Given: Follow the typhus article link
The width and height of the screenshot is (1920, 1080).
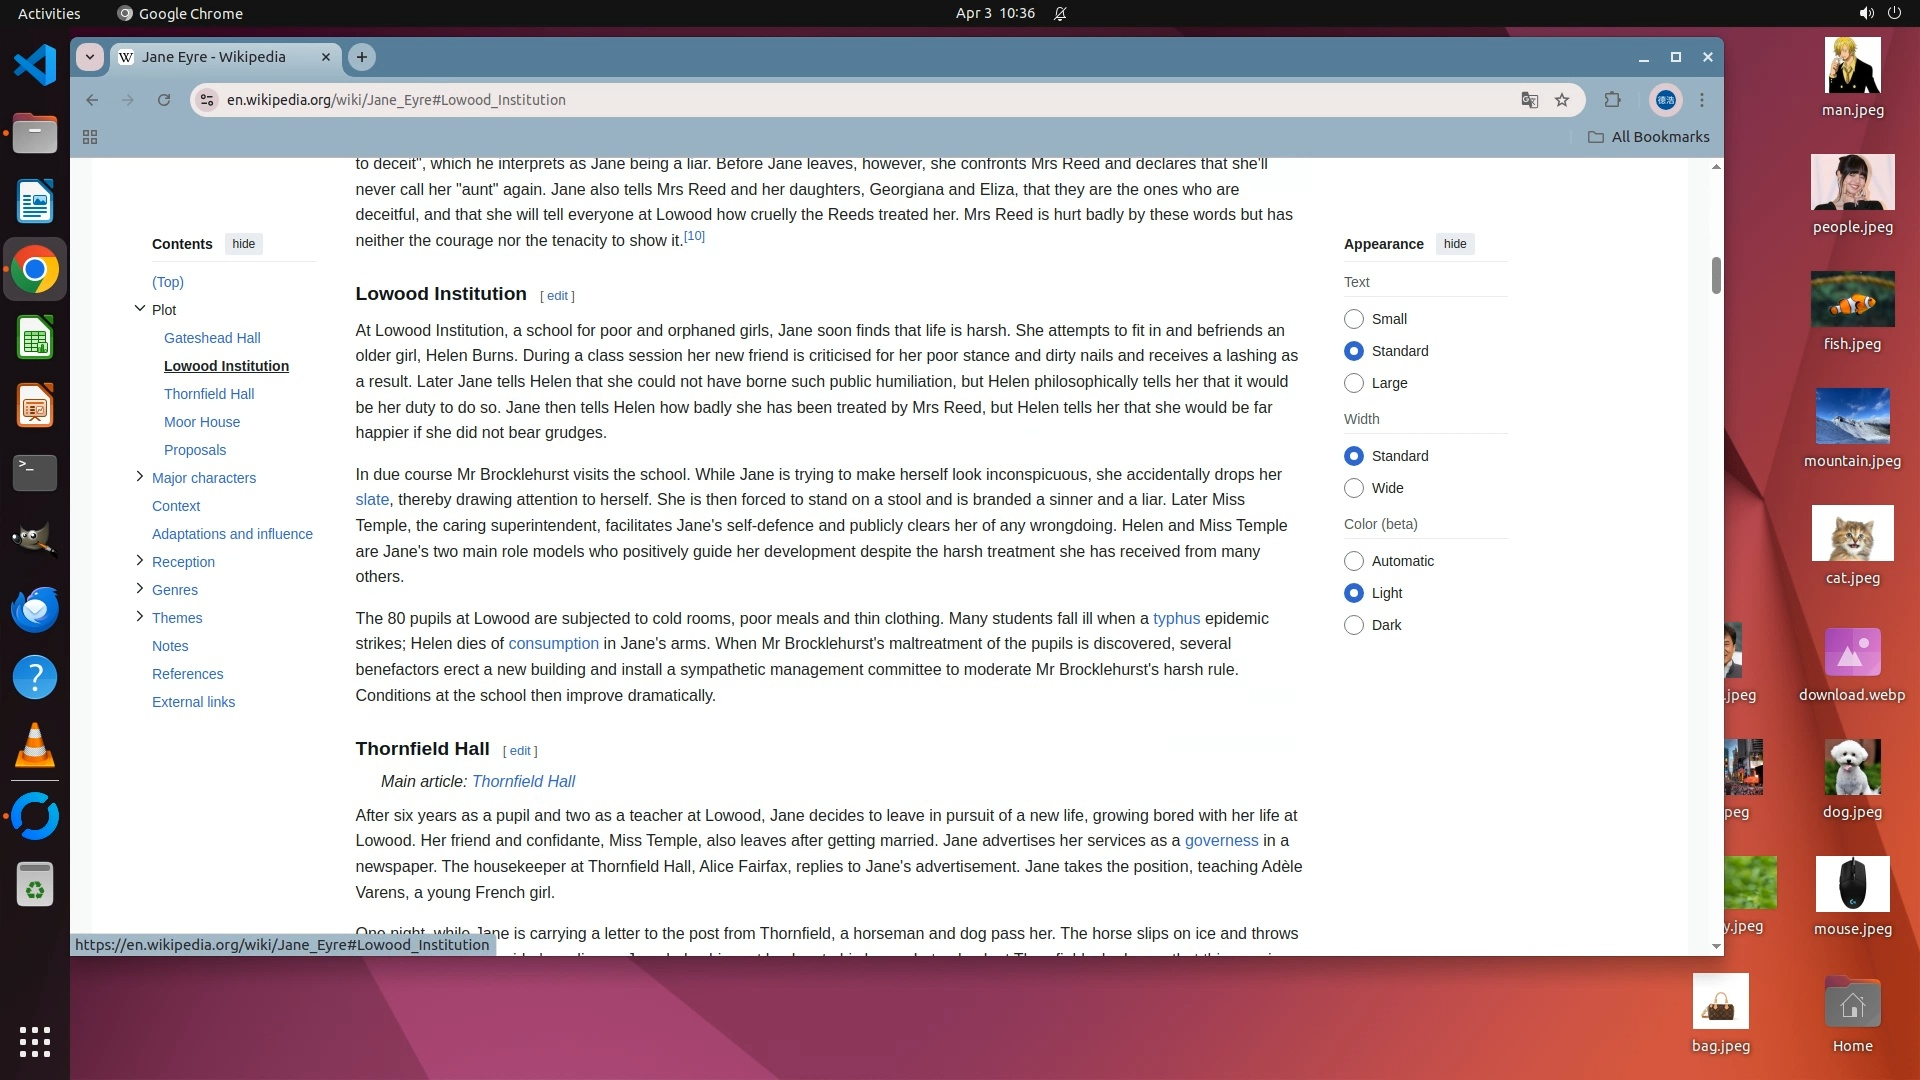Looking at the screenshot, I should point(1176,618).
